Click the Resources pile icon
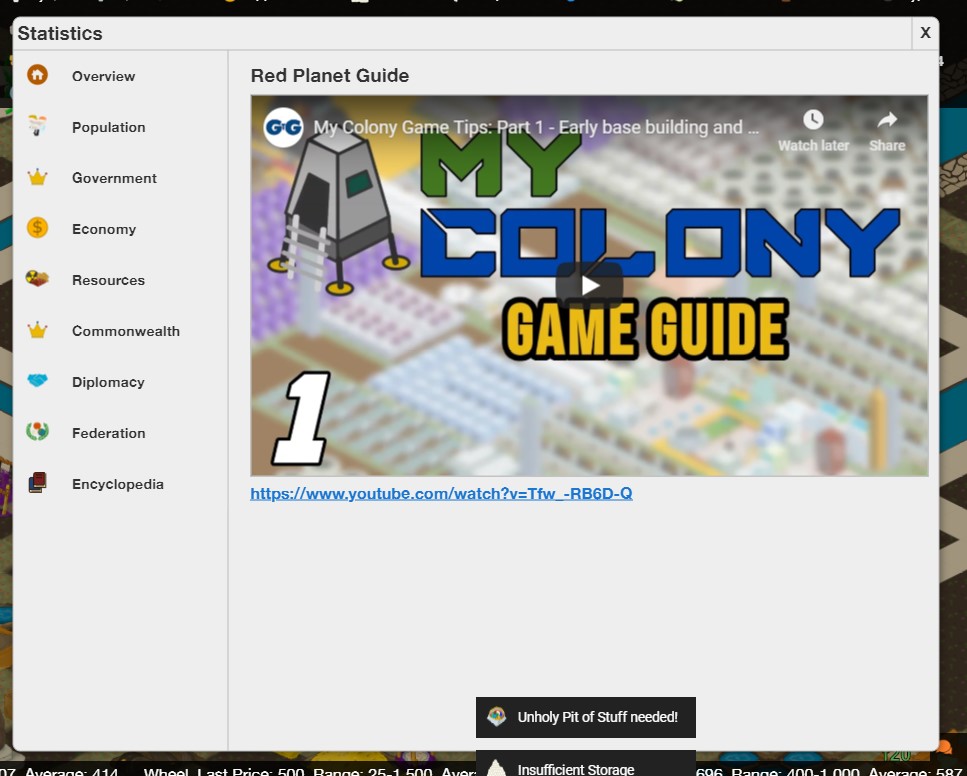The width and height of the screenshot is (967, 776). click(x=37, y=279)
